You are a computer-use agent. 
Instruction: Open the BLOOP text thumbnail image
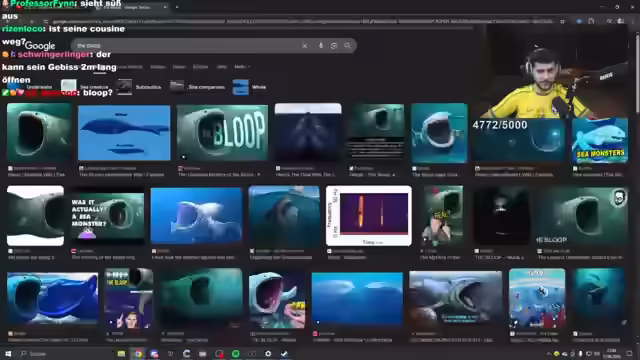222,132
